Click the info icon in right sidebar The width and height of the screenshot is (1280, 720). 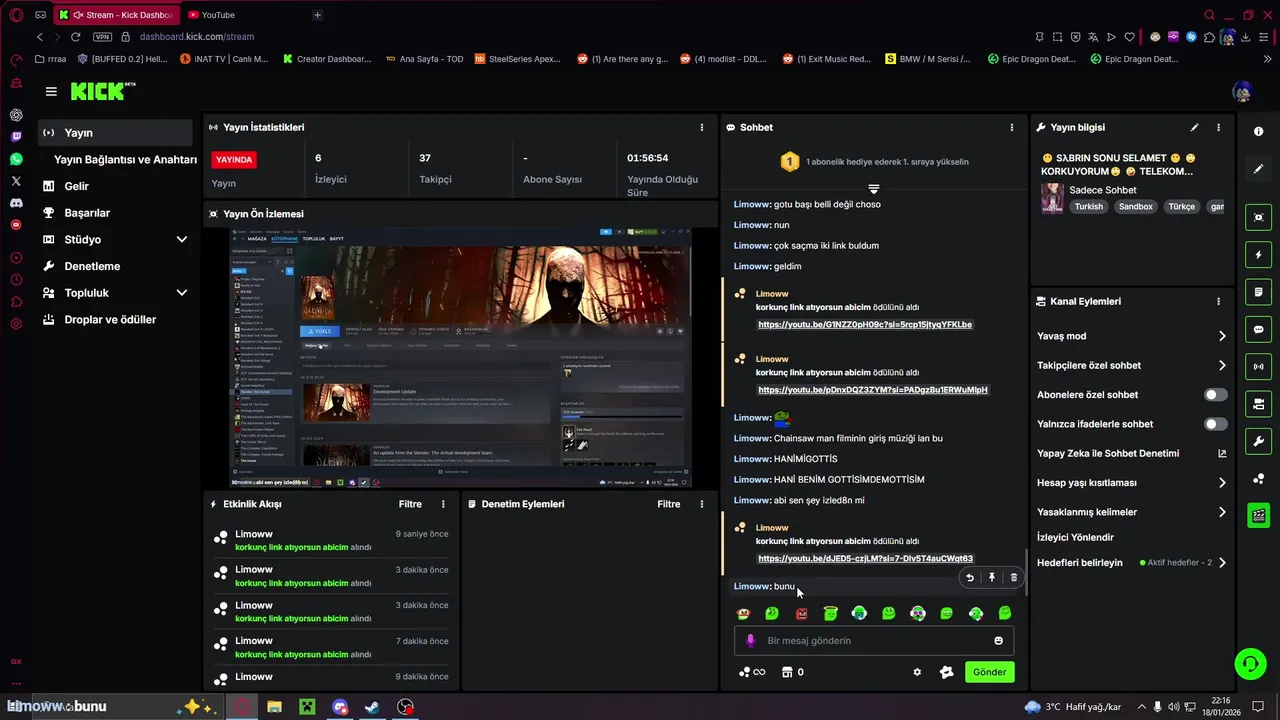coord(1258,132)
